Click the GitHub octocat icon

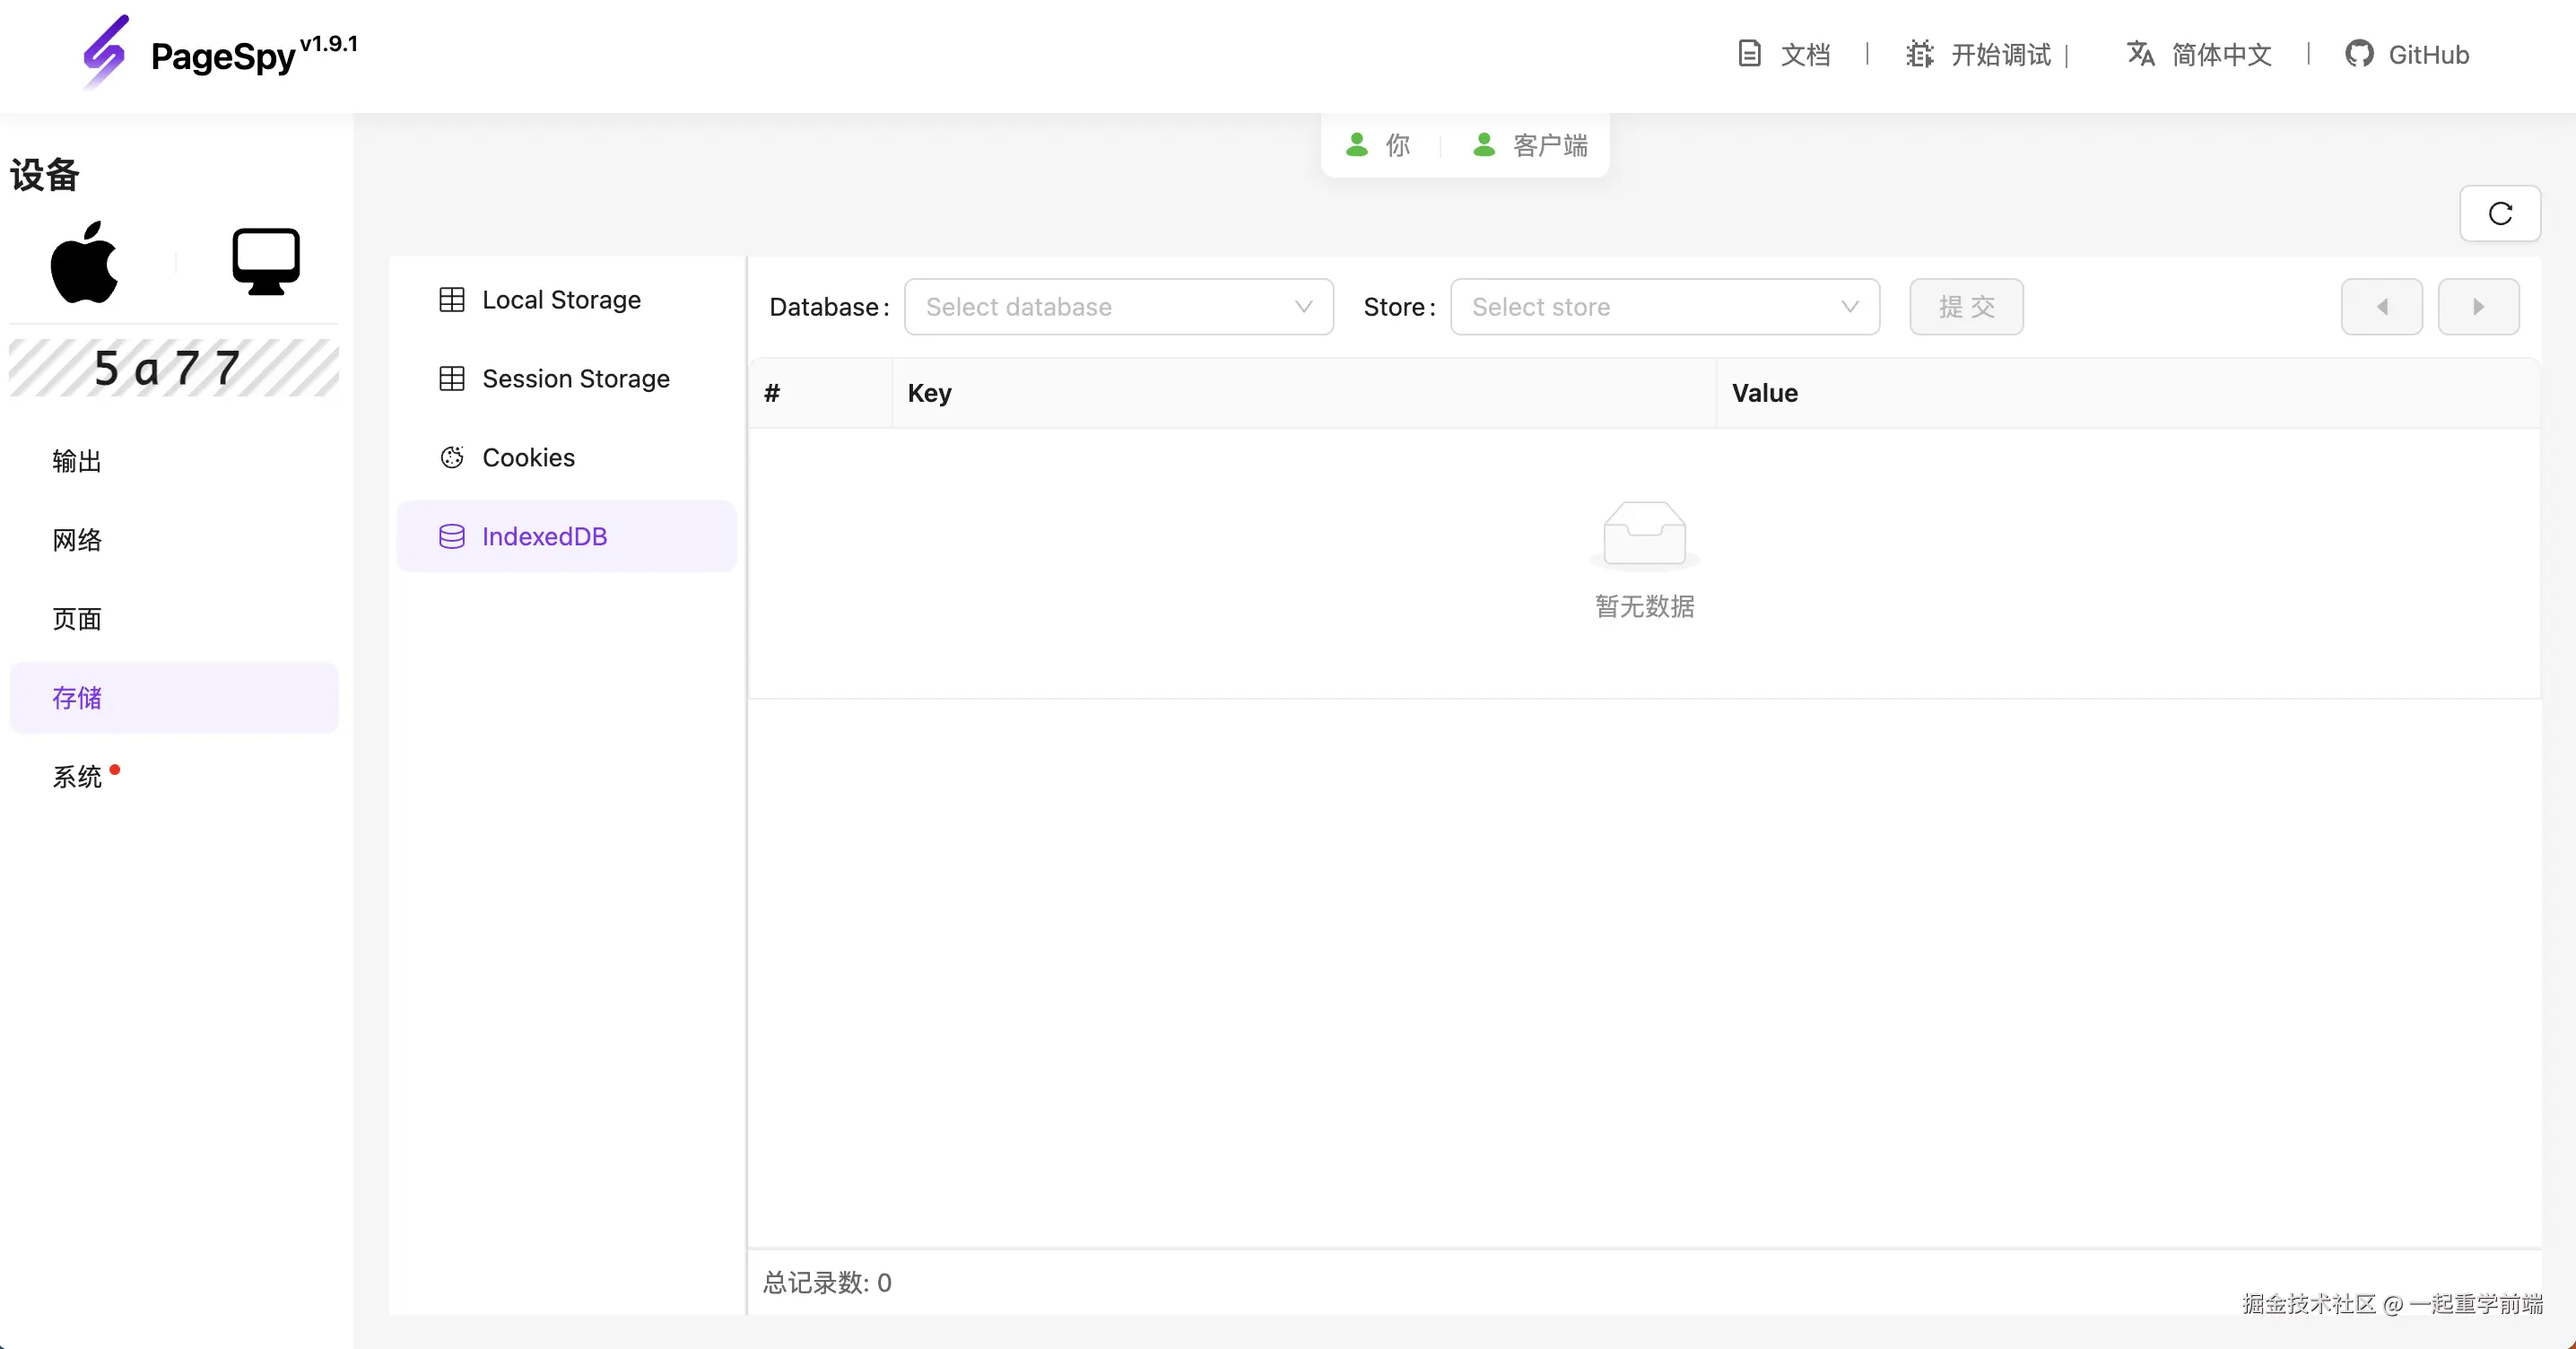[x=2359, y=54]
